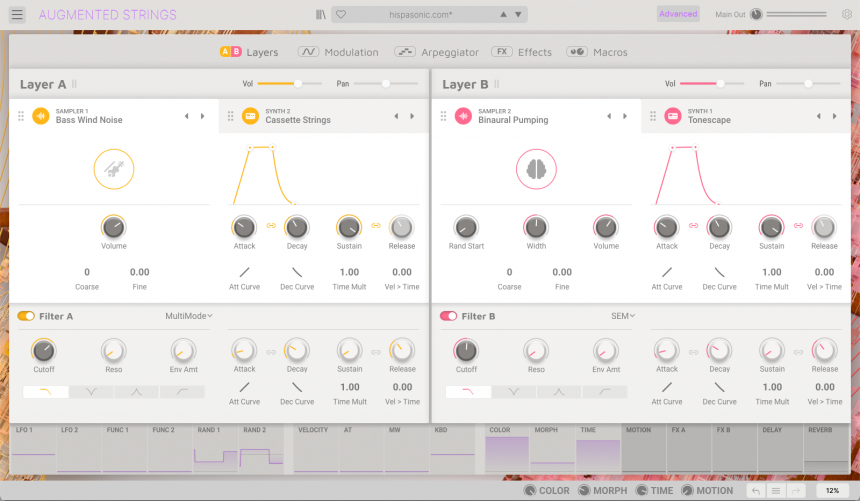Select next preset with down arrow

pos(518,14)
